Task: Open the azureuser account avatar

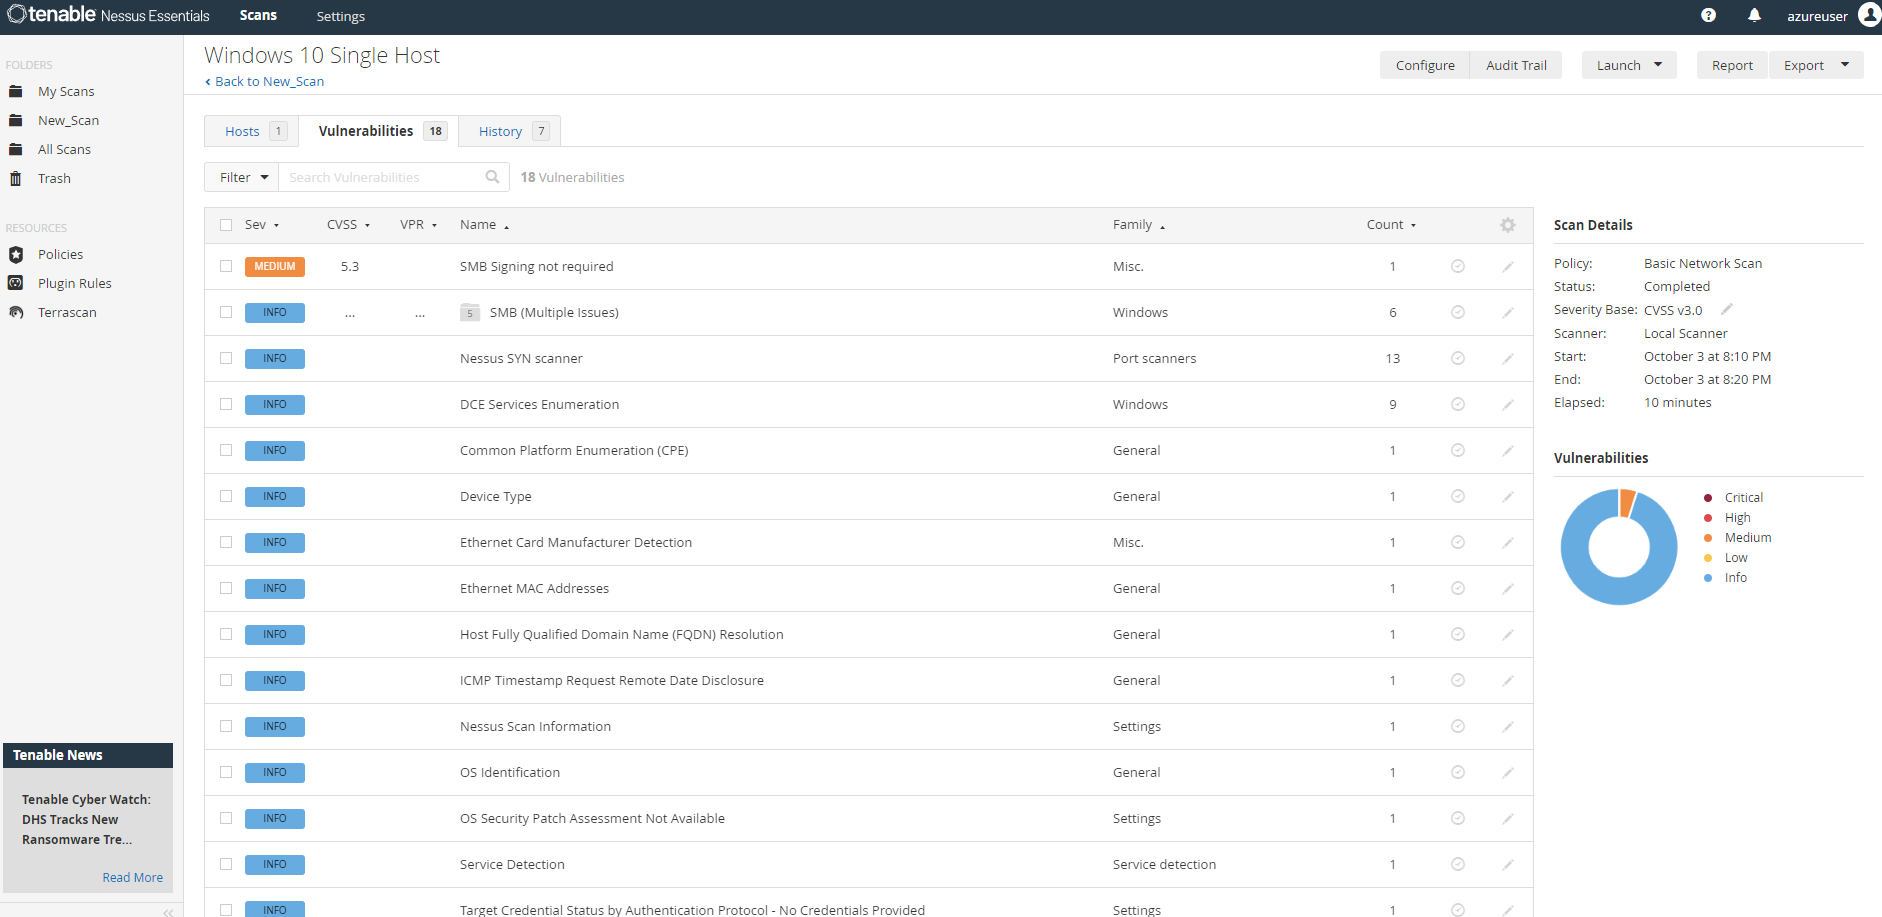Action: click(x=1869, y=14)
